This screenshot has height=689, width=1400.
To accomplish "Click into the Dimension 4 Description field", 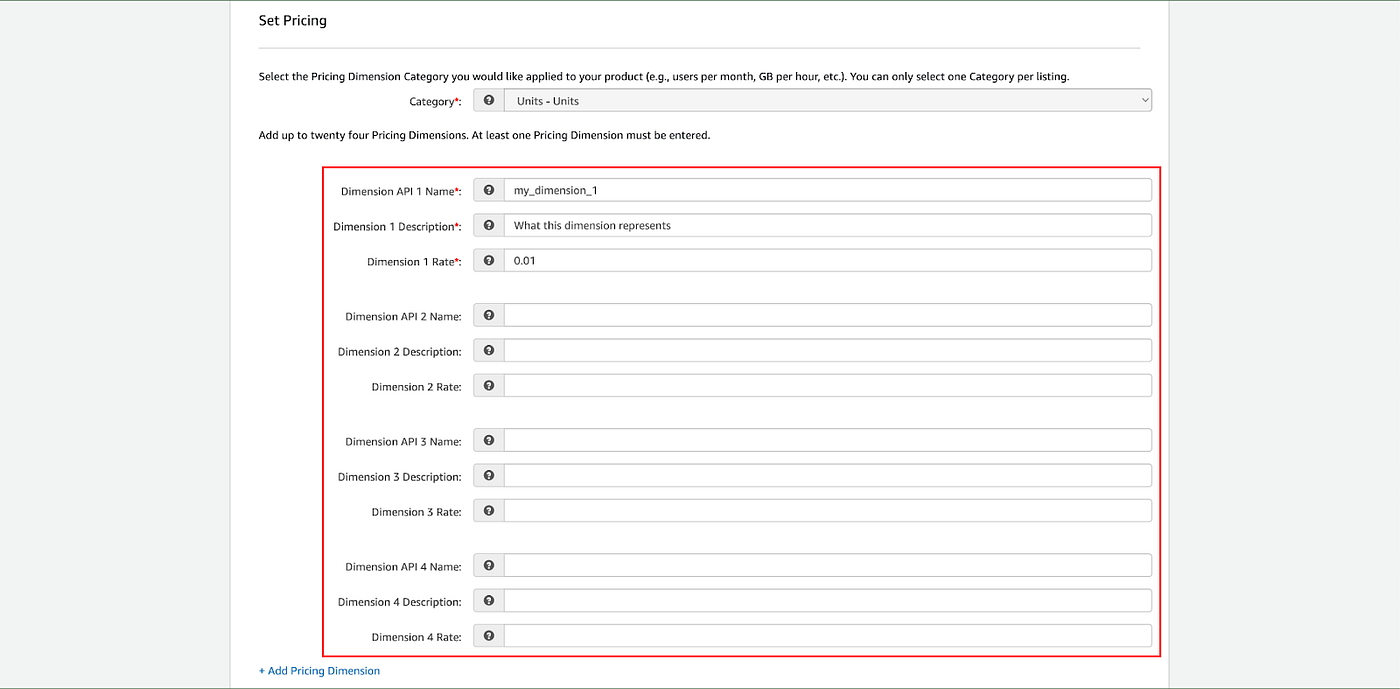I will [x=828, y=600].
